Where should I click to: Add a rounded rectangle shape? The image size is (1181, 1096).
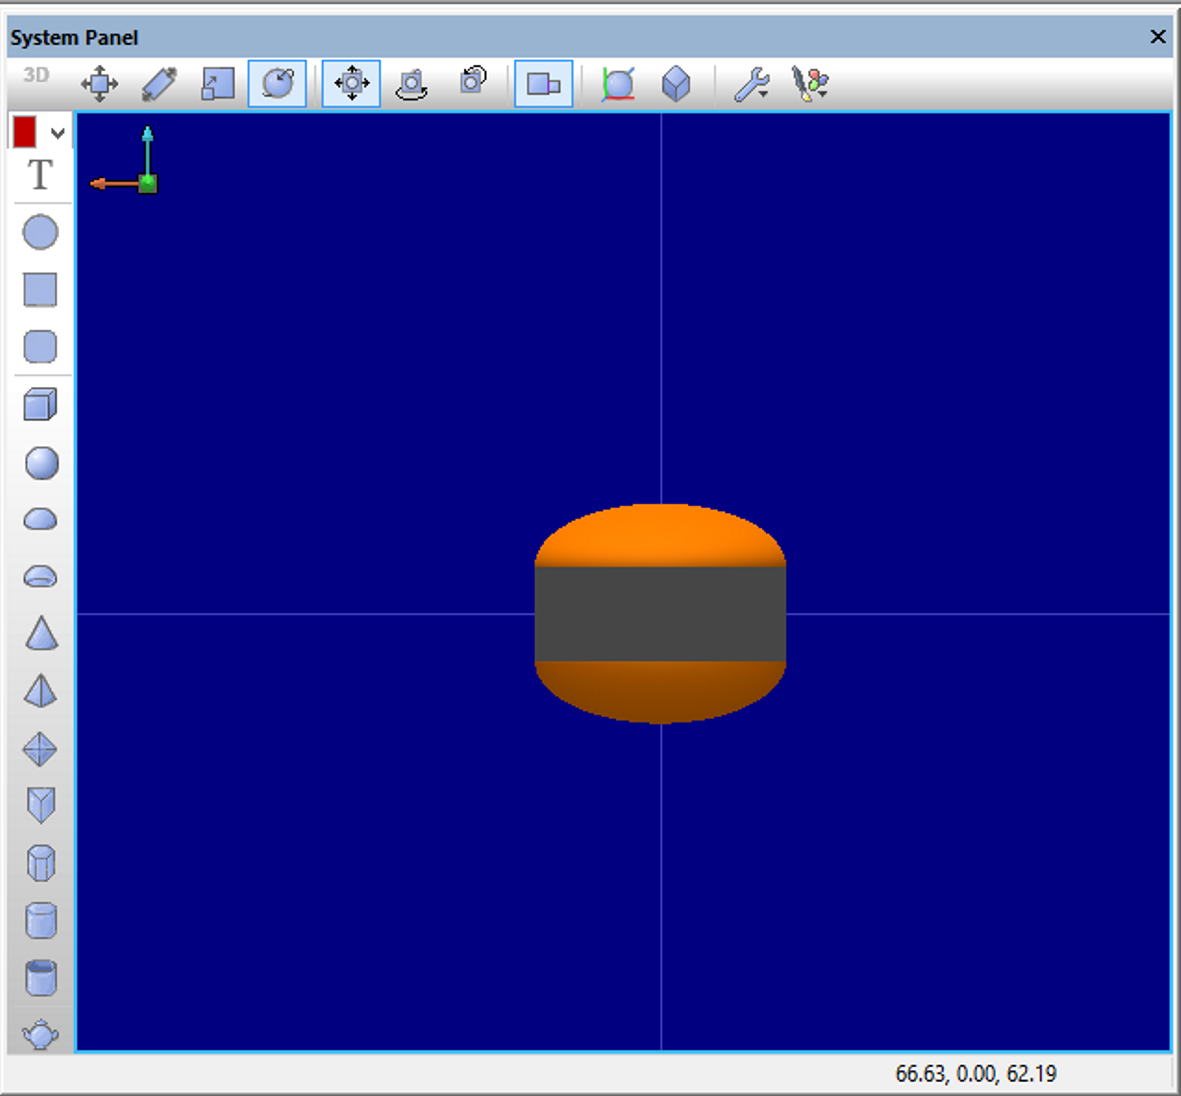coord(41,347)
